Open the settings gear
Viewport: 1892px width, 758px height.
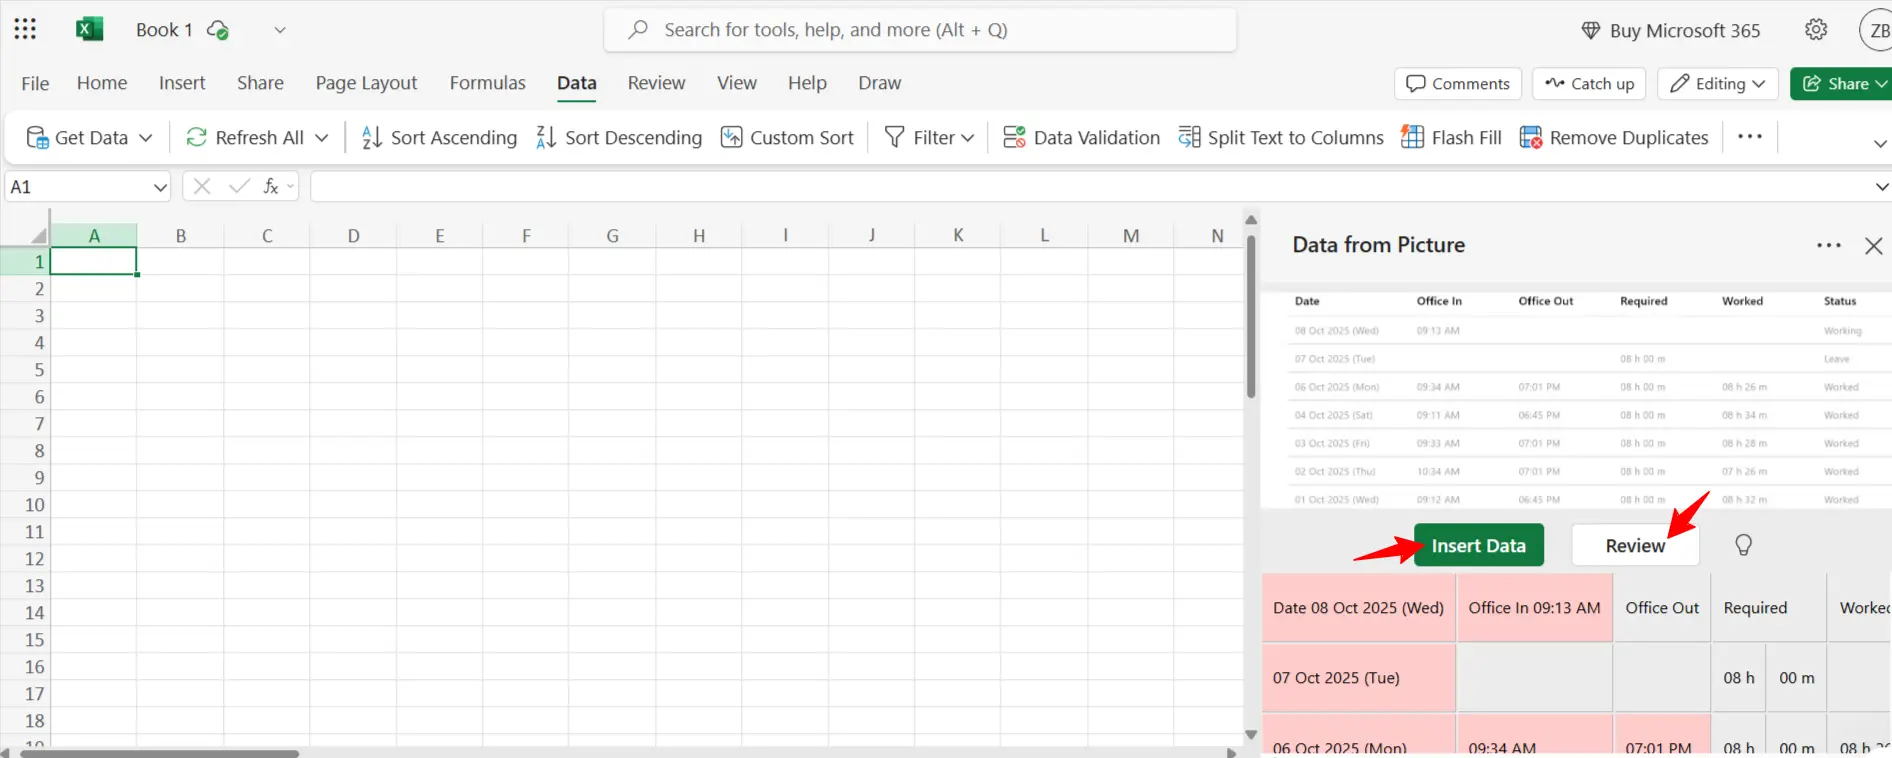1816,30
